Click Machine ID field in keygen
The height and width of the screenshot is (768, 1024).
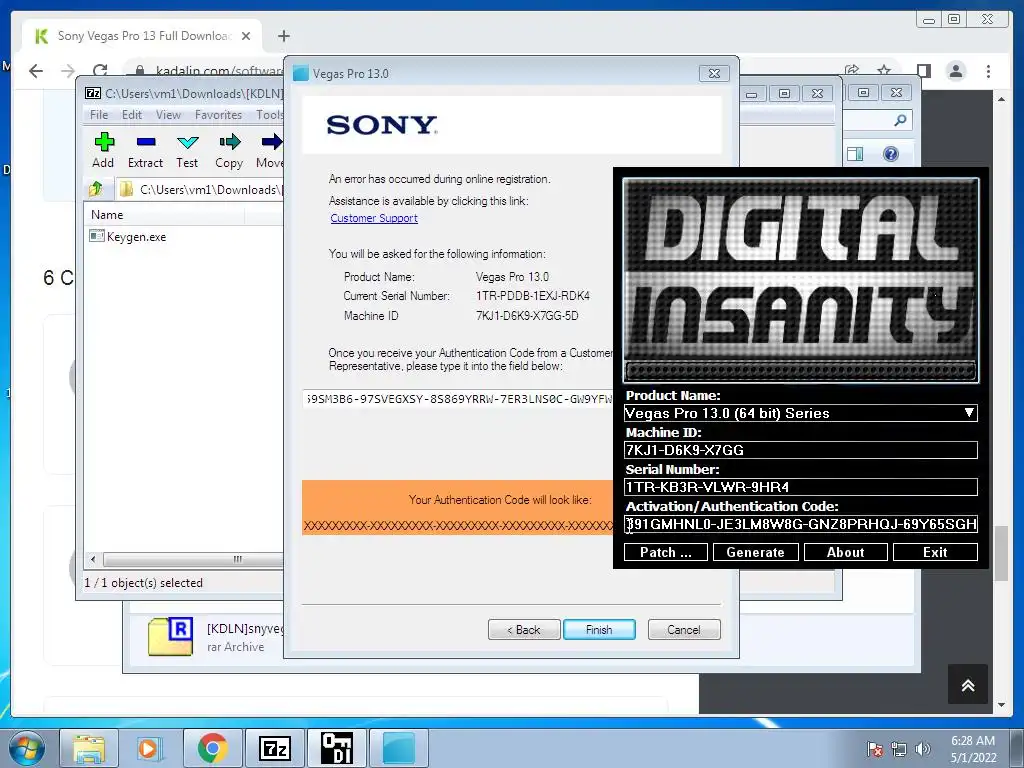click(x=800, y=450)
